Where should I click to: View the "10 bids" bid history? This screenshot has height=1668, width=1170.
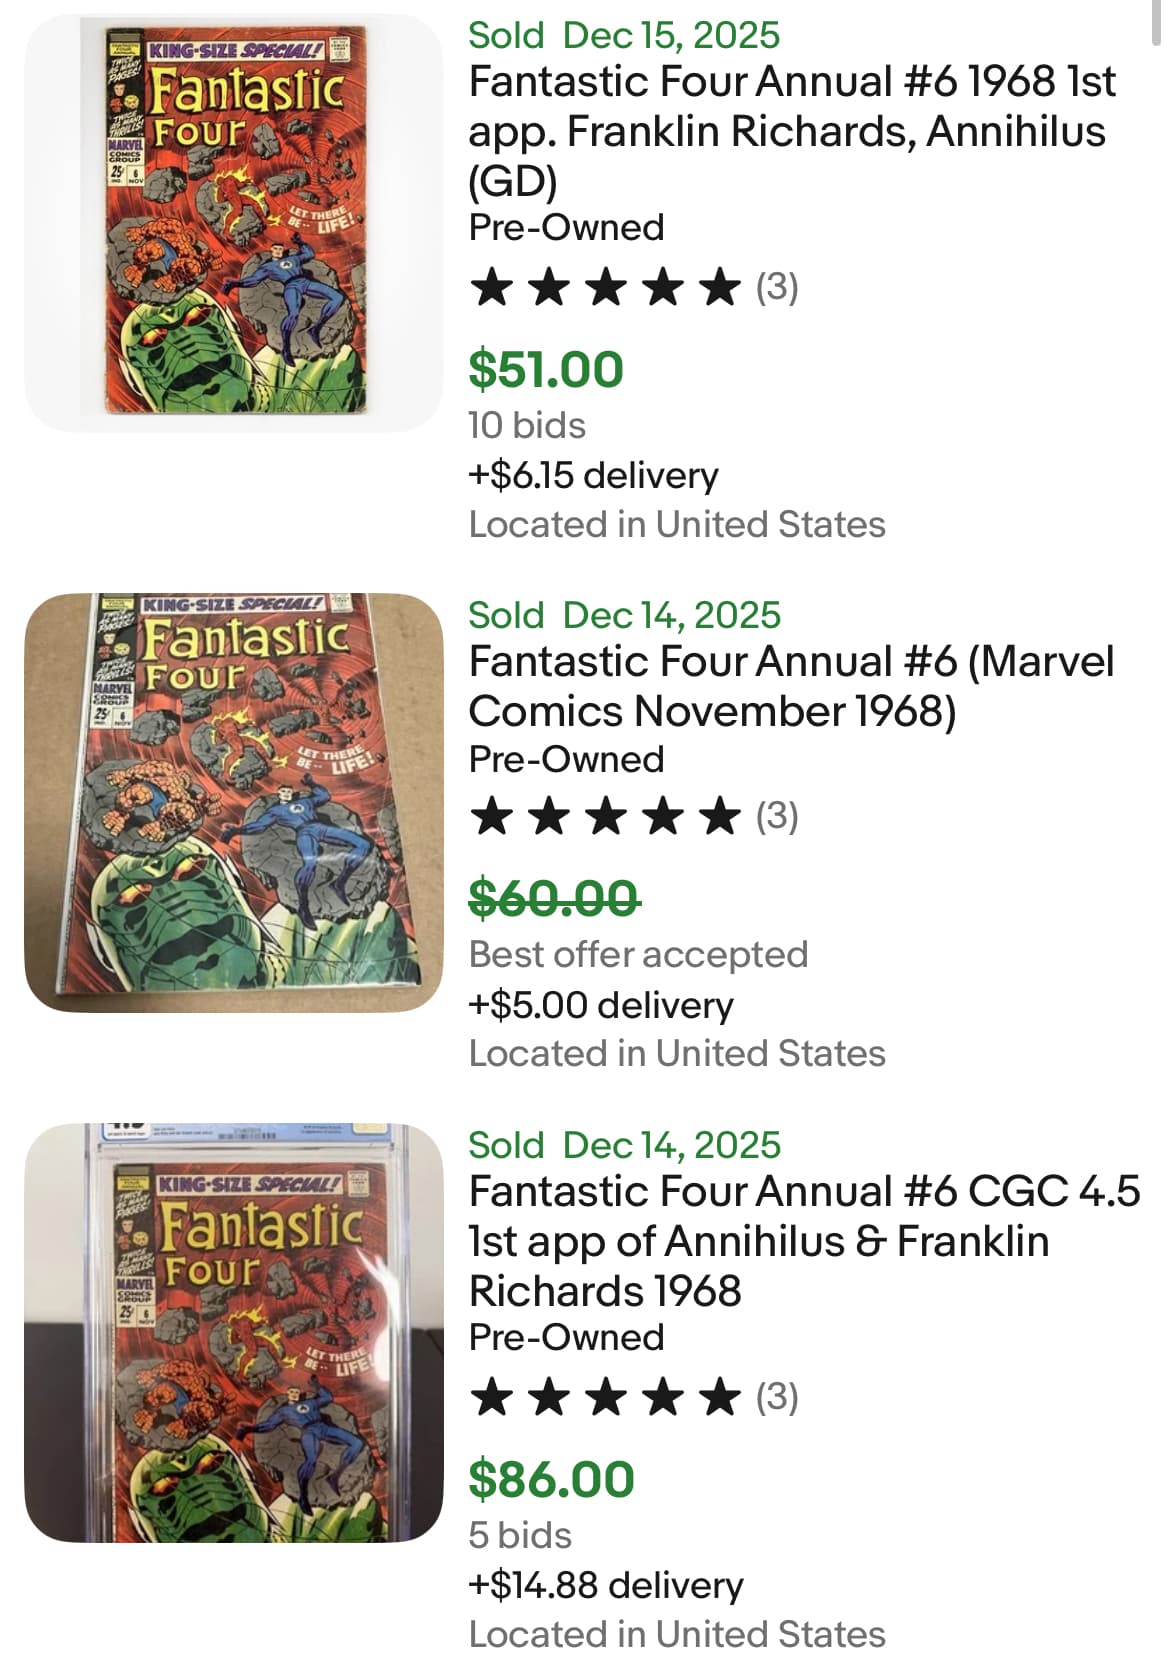tap(527, 425)
